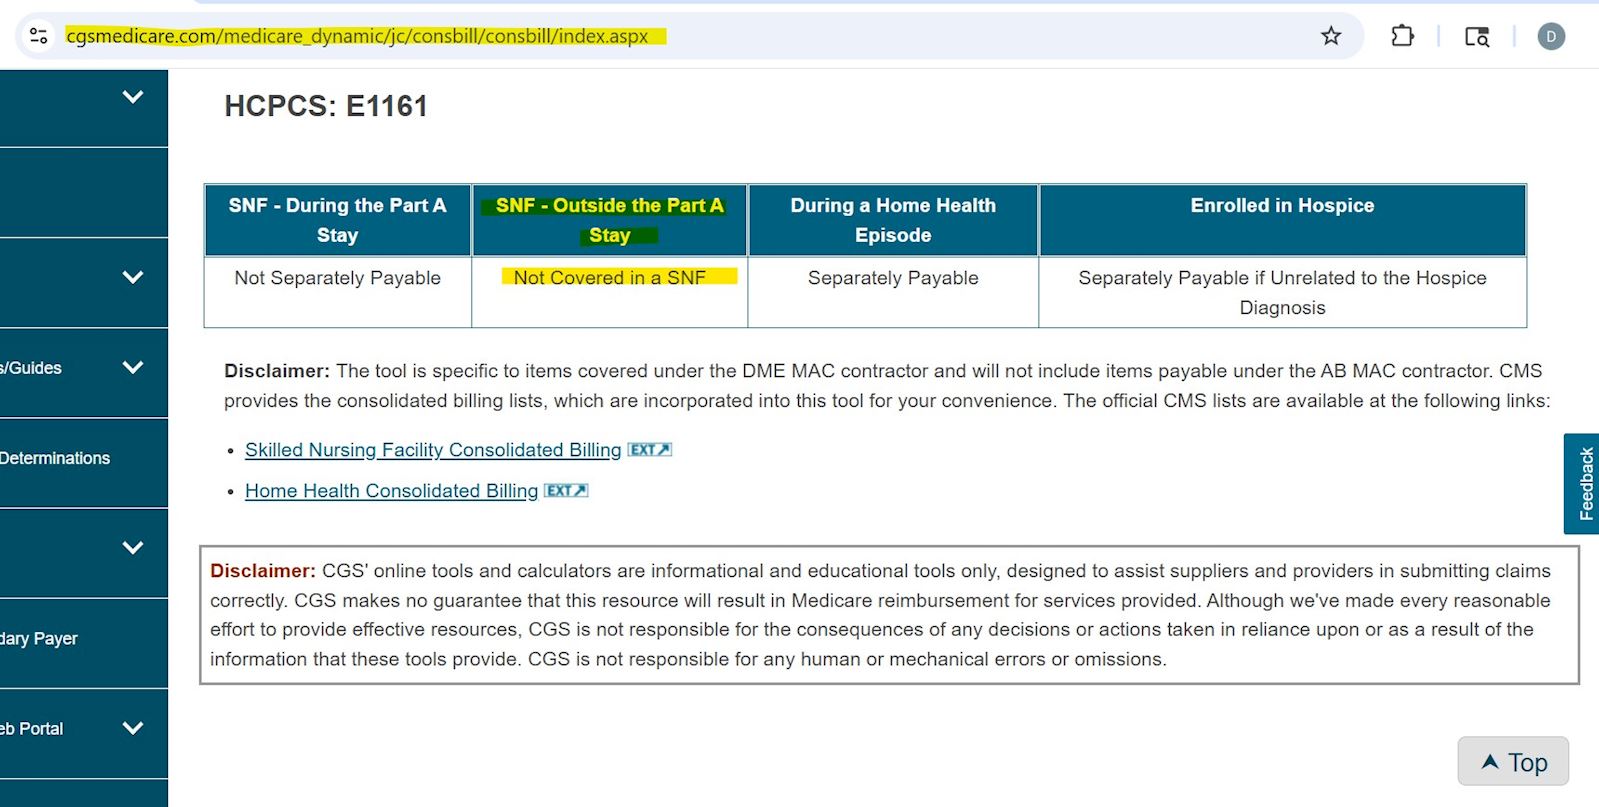Click external link icon beside Home Health link
1599x807 pixels.
point(566,491)
